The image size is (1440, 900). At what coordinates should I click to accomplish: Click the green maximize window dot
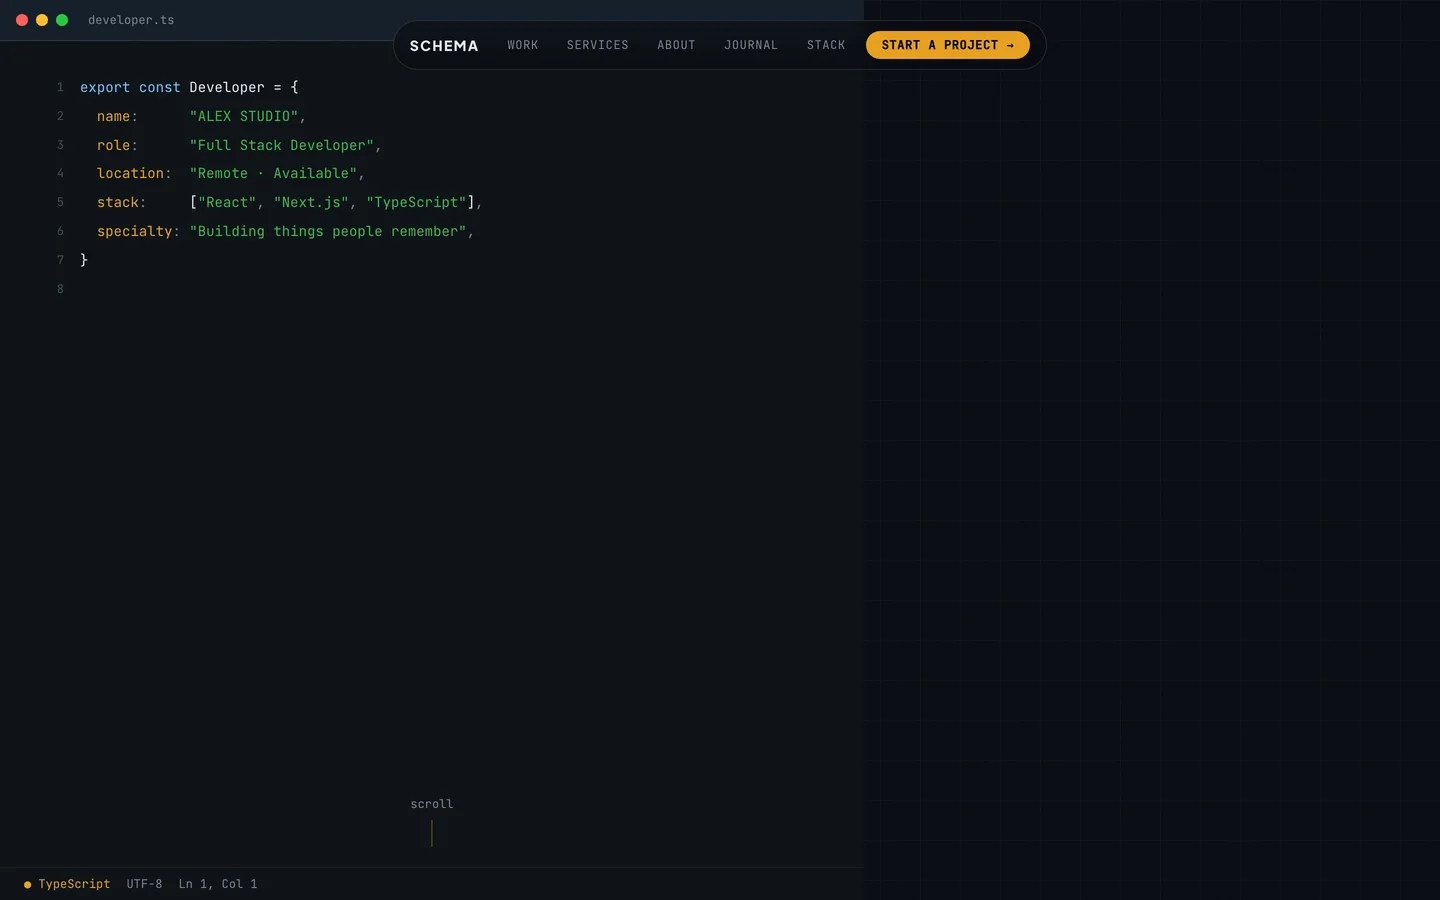tap(62, 20)
